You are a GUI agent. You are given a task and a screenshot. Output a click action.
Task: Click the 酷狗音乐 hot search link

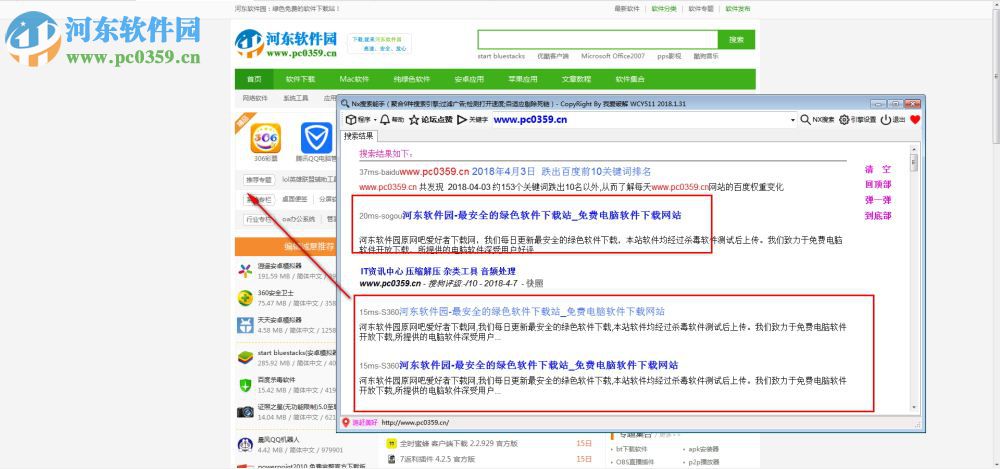[705, 56]
